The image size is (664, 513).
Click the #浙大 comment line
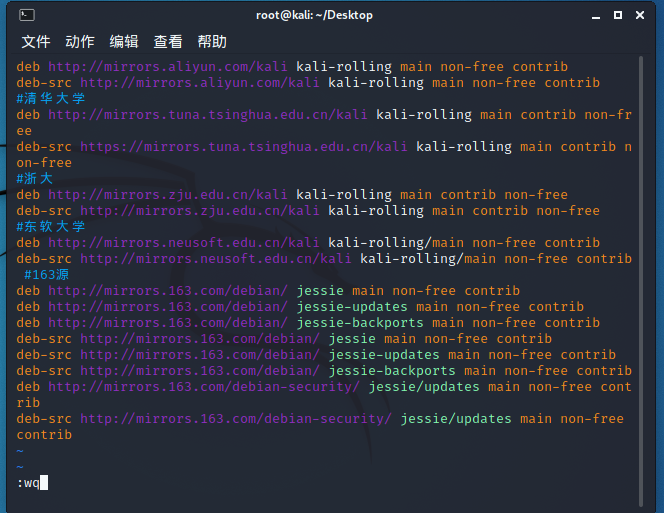(35, 179)
